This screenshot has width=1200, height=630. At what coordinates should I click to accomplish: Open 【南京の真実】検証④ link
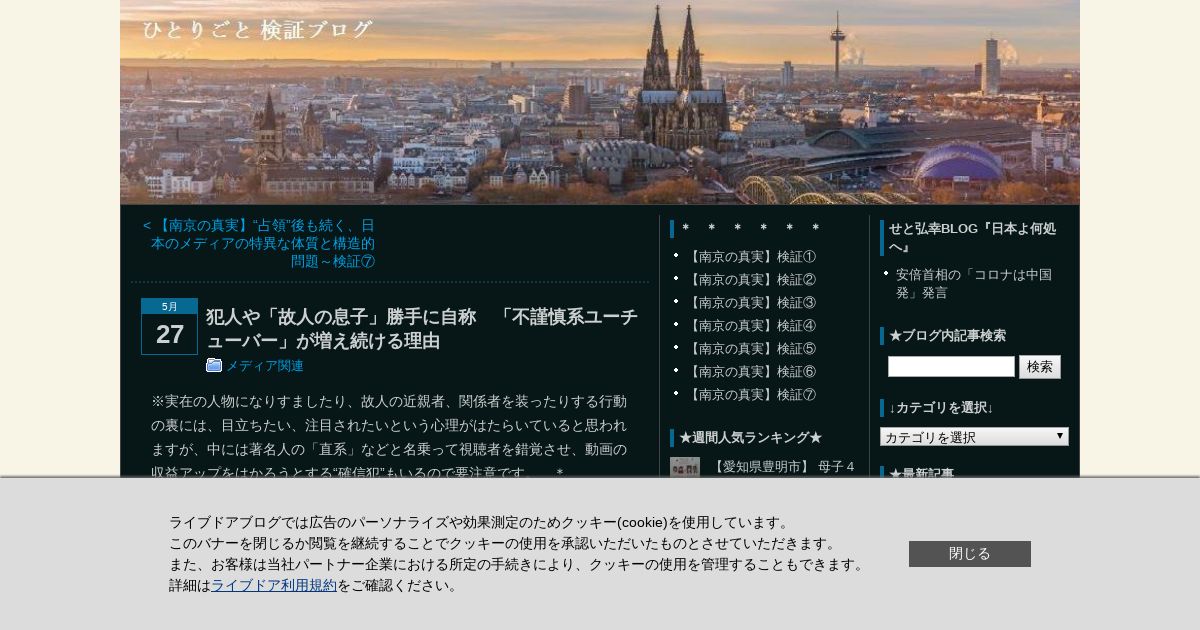pyautogui.click(x=750, y=325)
